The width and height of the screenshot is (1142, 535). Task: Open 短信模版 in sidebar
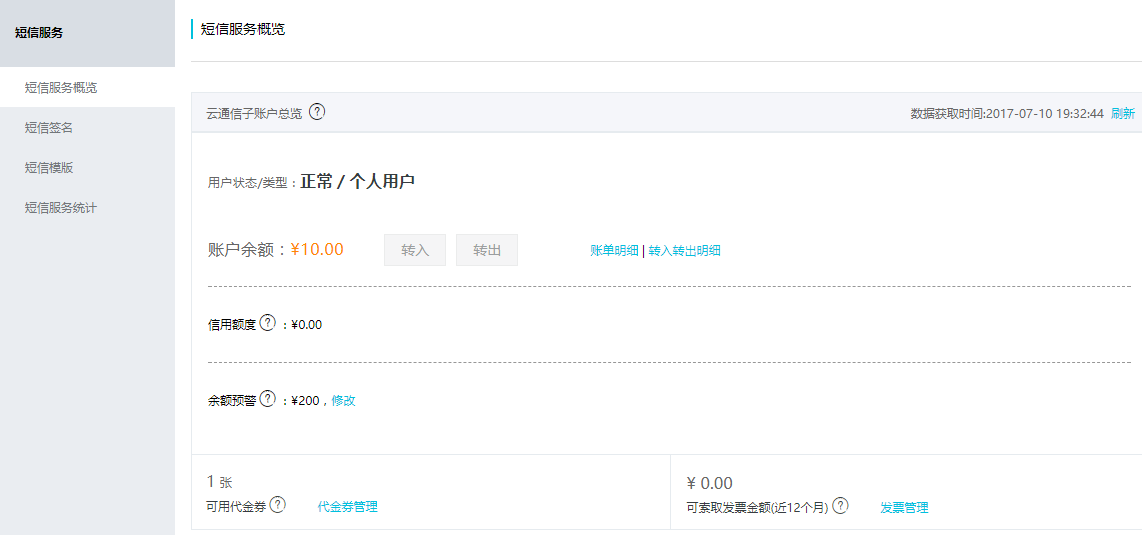(x=49, y=168)
